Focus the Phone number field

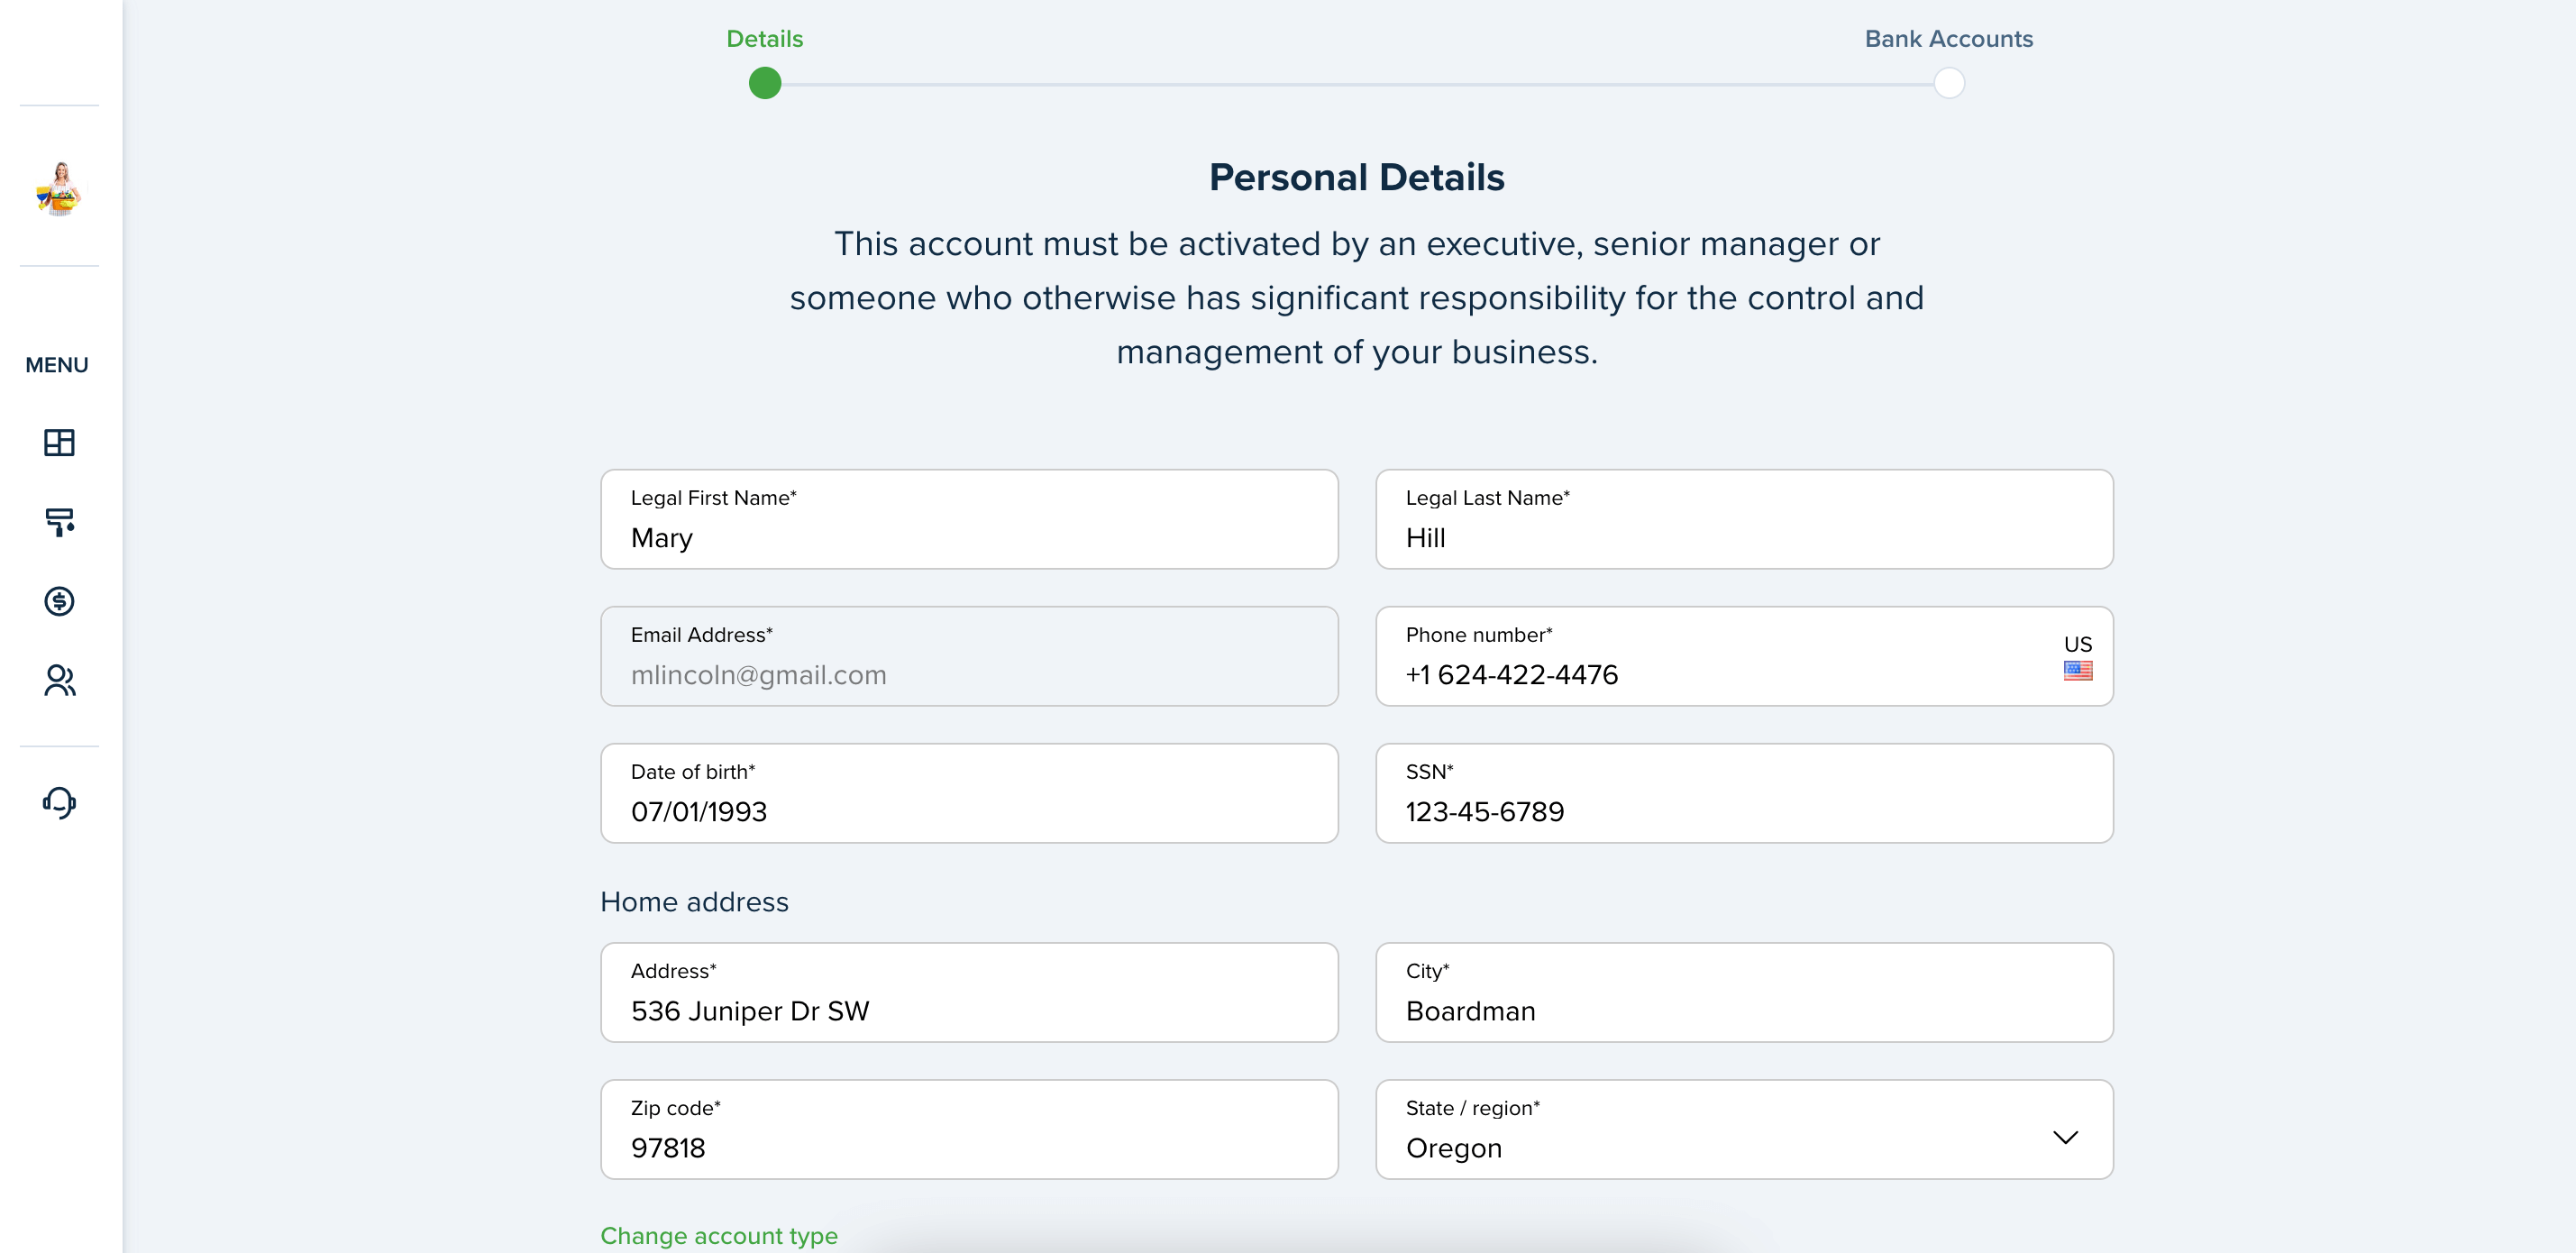coord(1744,657)
